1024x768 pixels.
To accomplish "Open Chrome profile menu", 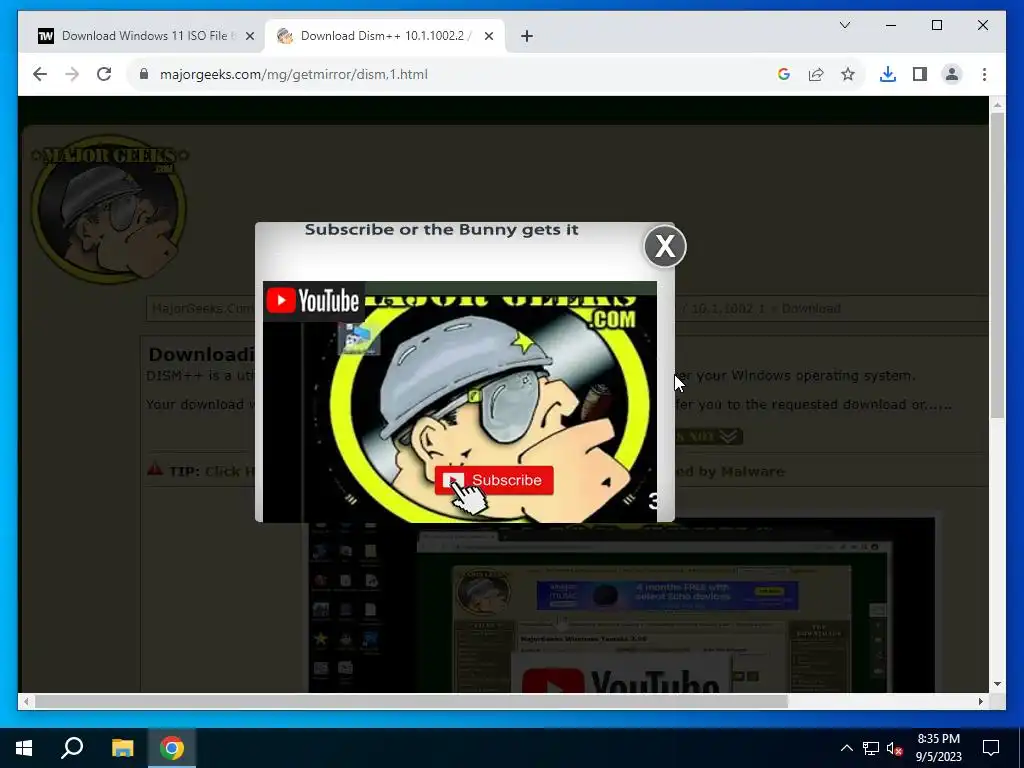I will tap(952, 74).
